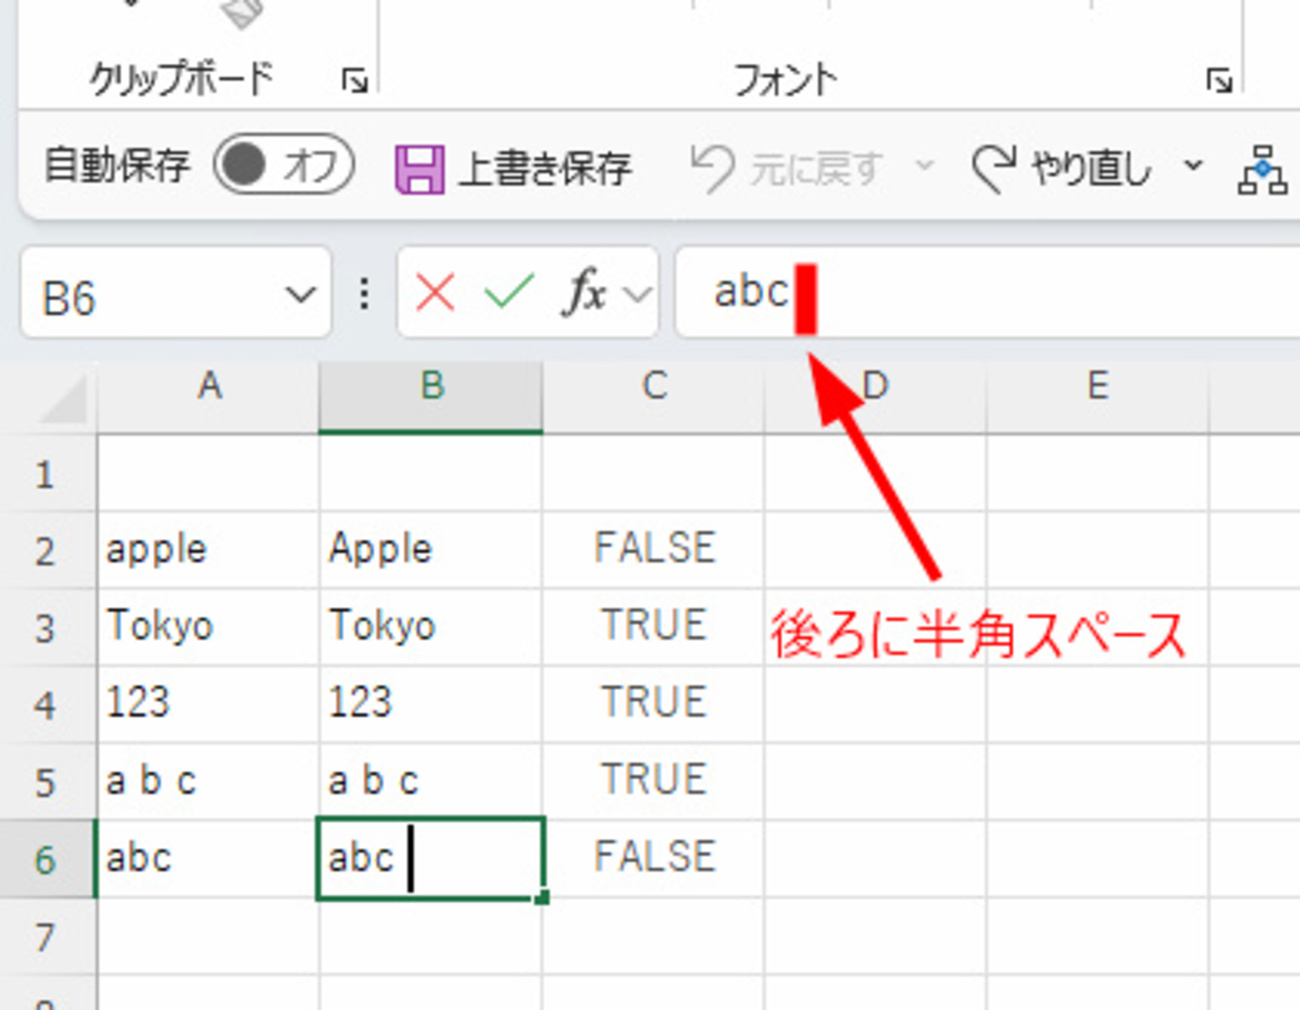Click cell B2 containing Apple
Screen dimensions: 1300x1010
[x=431, y=549]
